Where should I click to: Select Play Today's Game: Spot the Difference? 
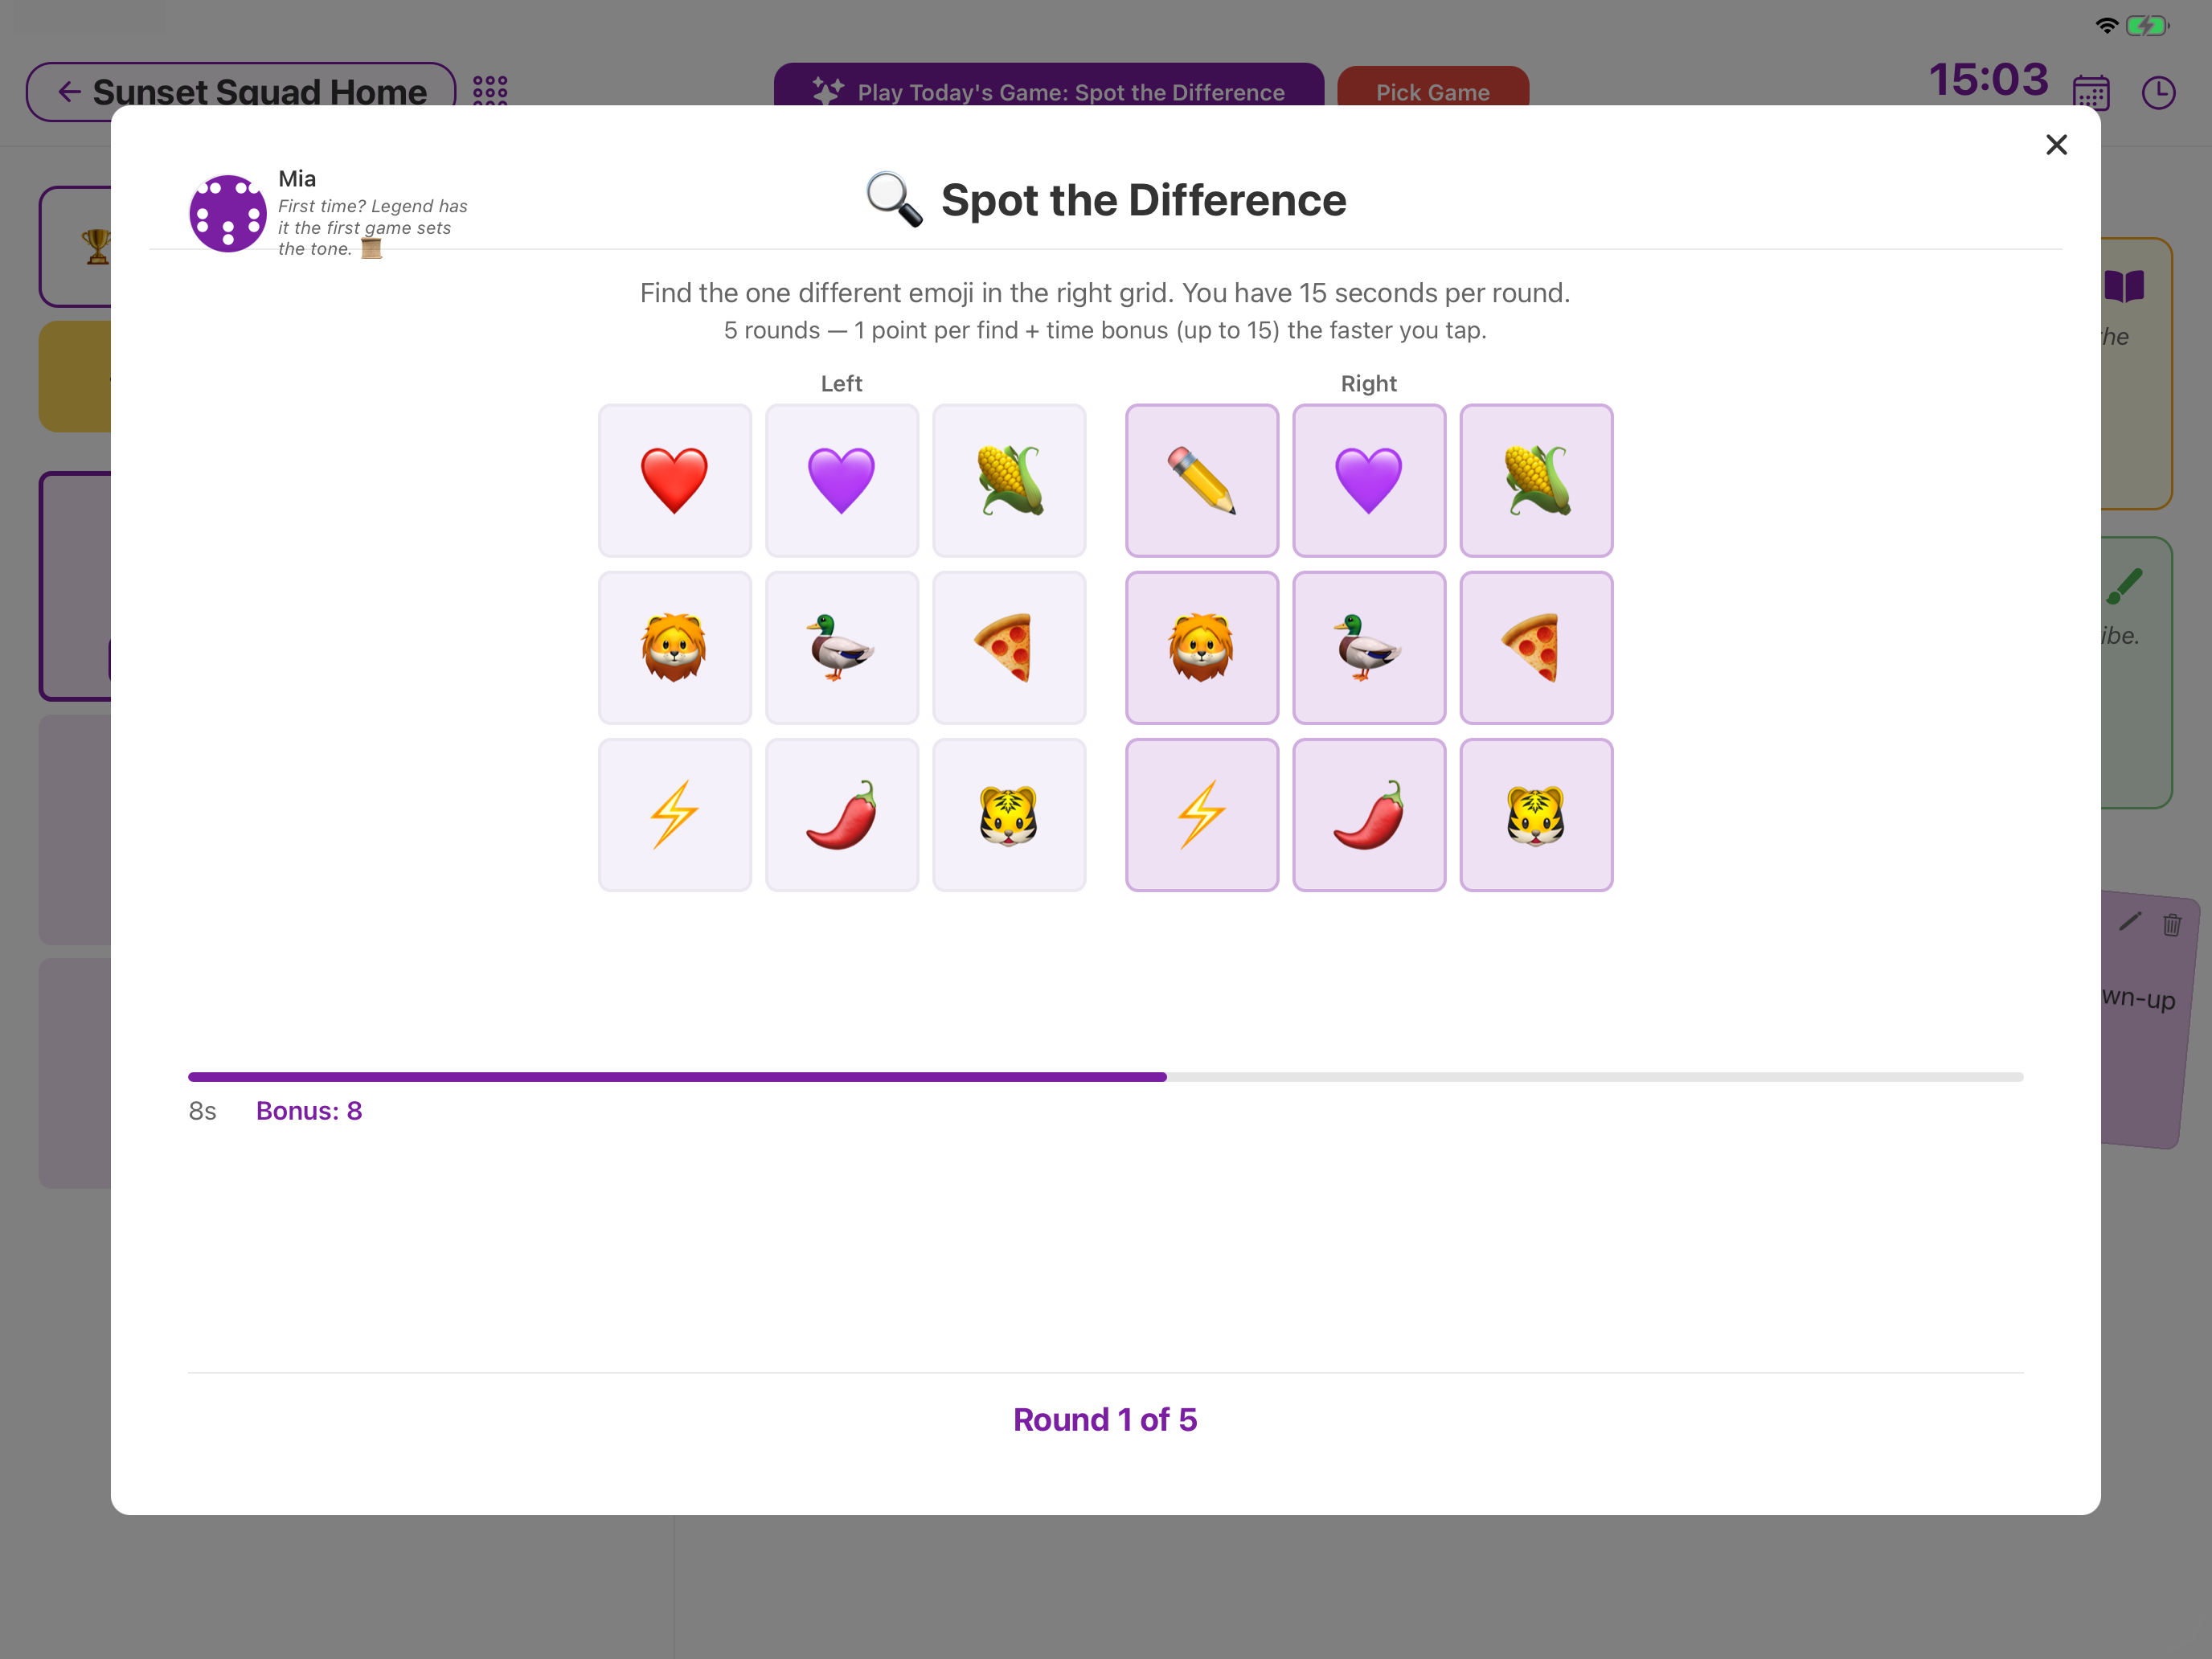pyautogui.click(x=1049, y=92)
